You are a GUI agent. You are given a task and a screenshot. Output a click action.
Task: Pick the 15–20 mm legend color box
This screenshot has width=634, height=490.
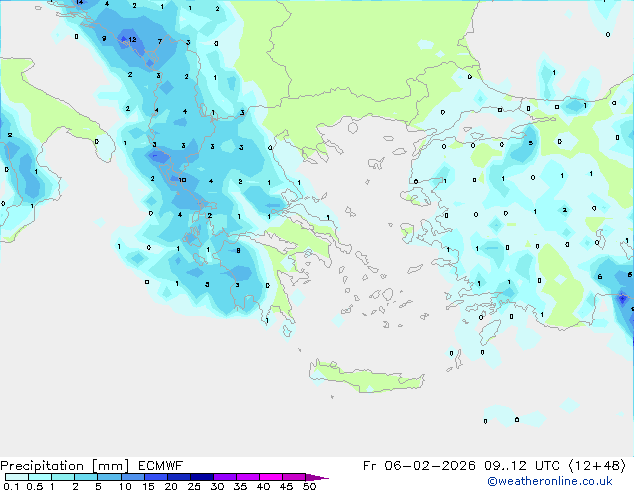pyautogui.click(x=156, y=477)
